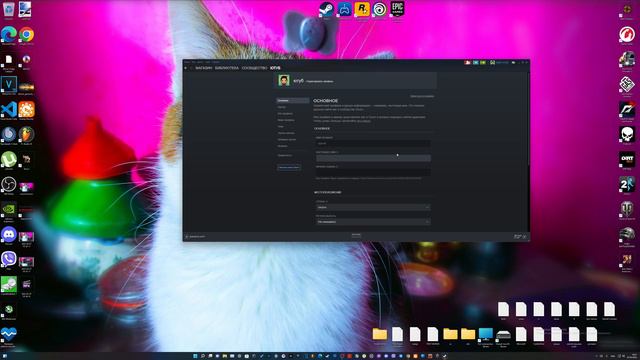The width and height of the screenshot is (640, 360).
Task: Open add game button at Steam bottom left
Action: 196,237
